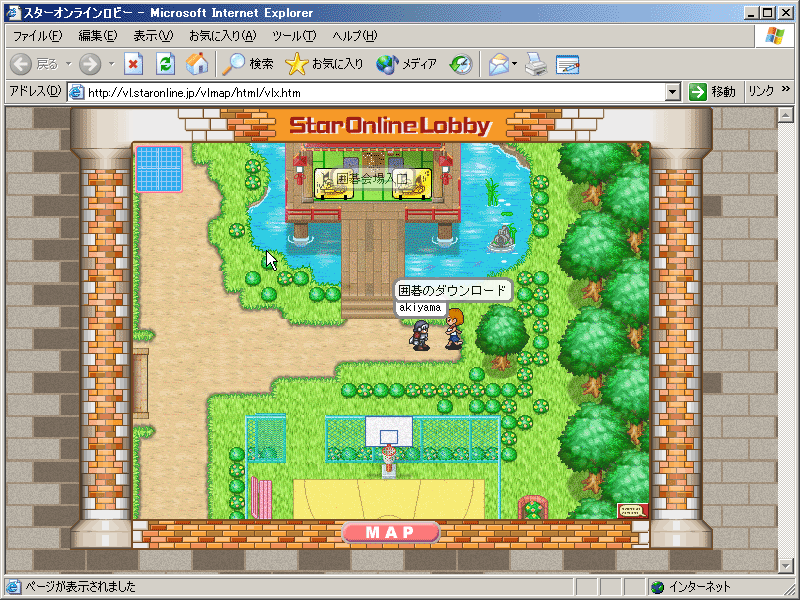Click the 移動 (Go) button
The image size is (800, 600).
coord(712,92)
